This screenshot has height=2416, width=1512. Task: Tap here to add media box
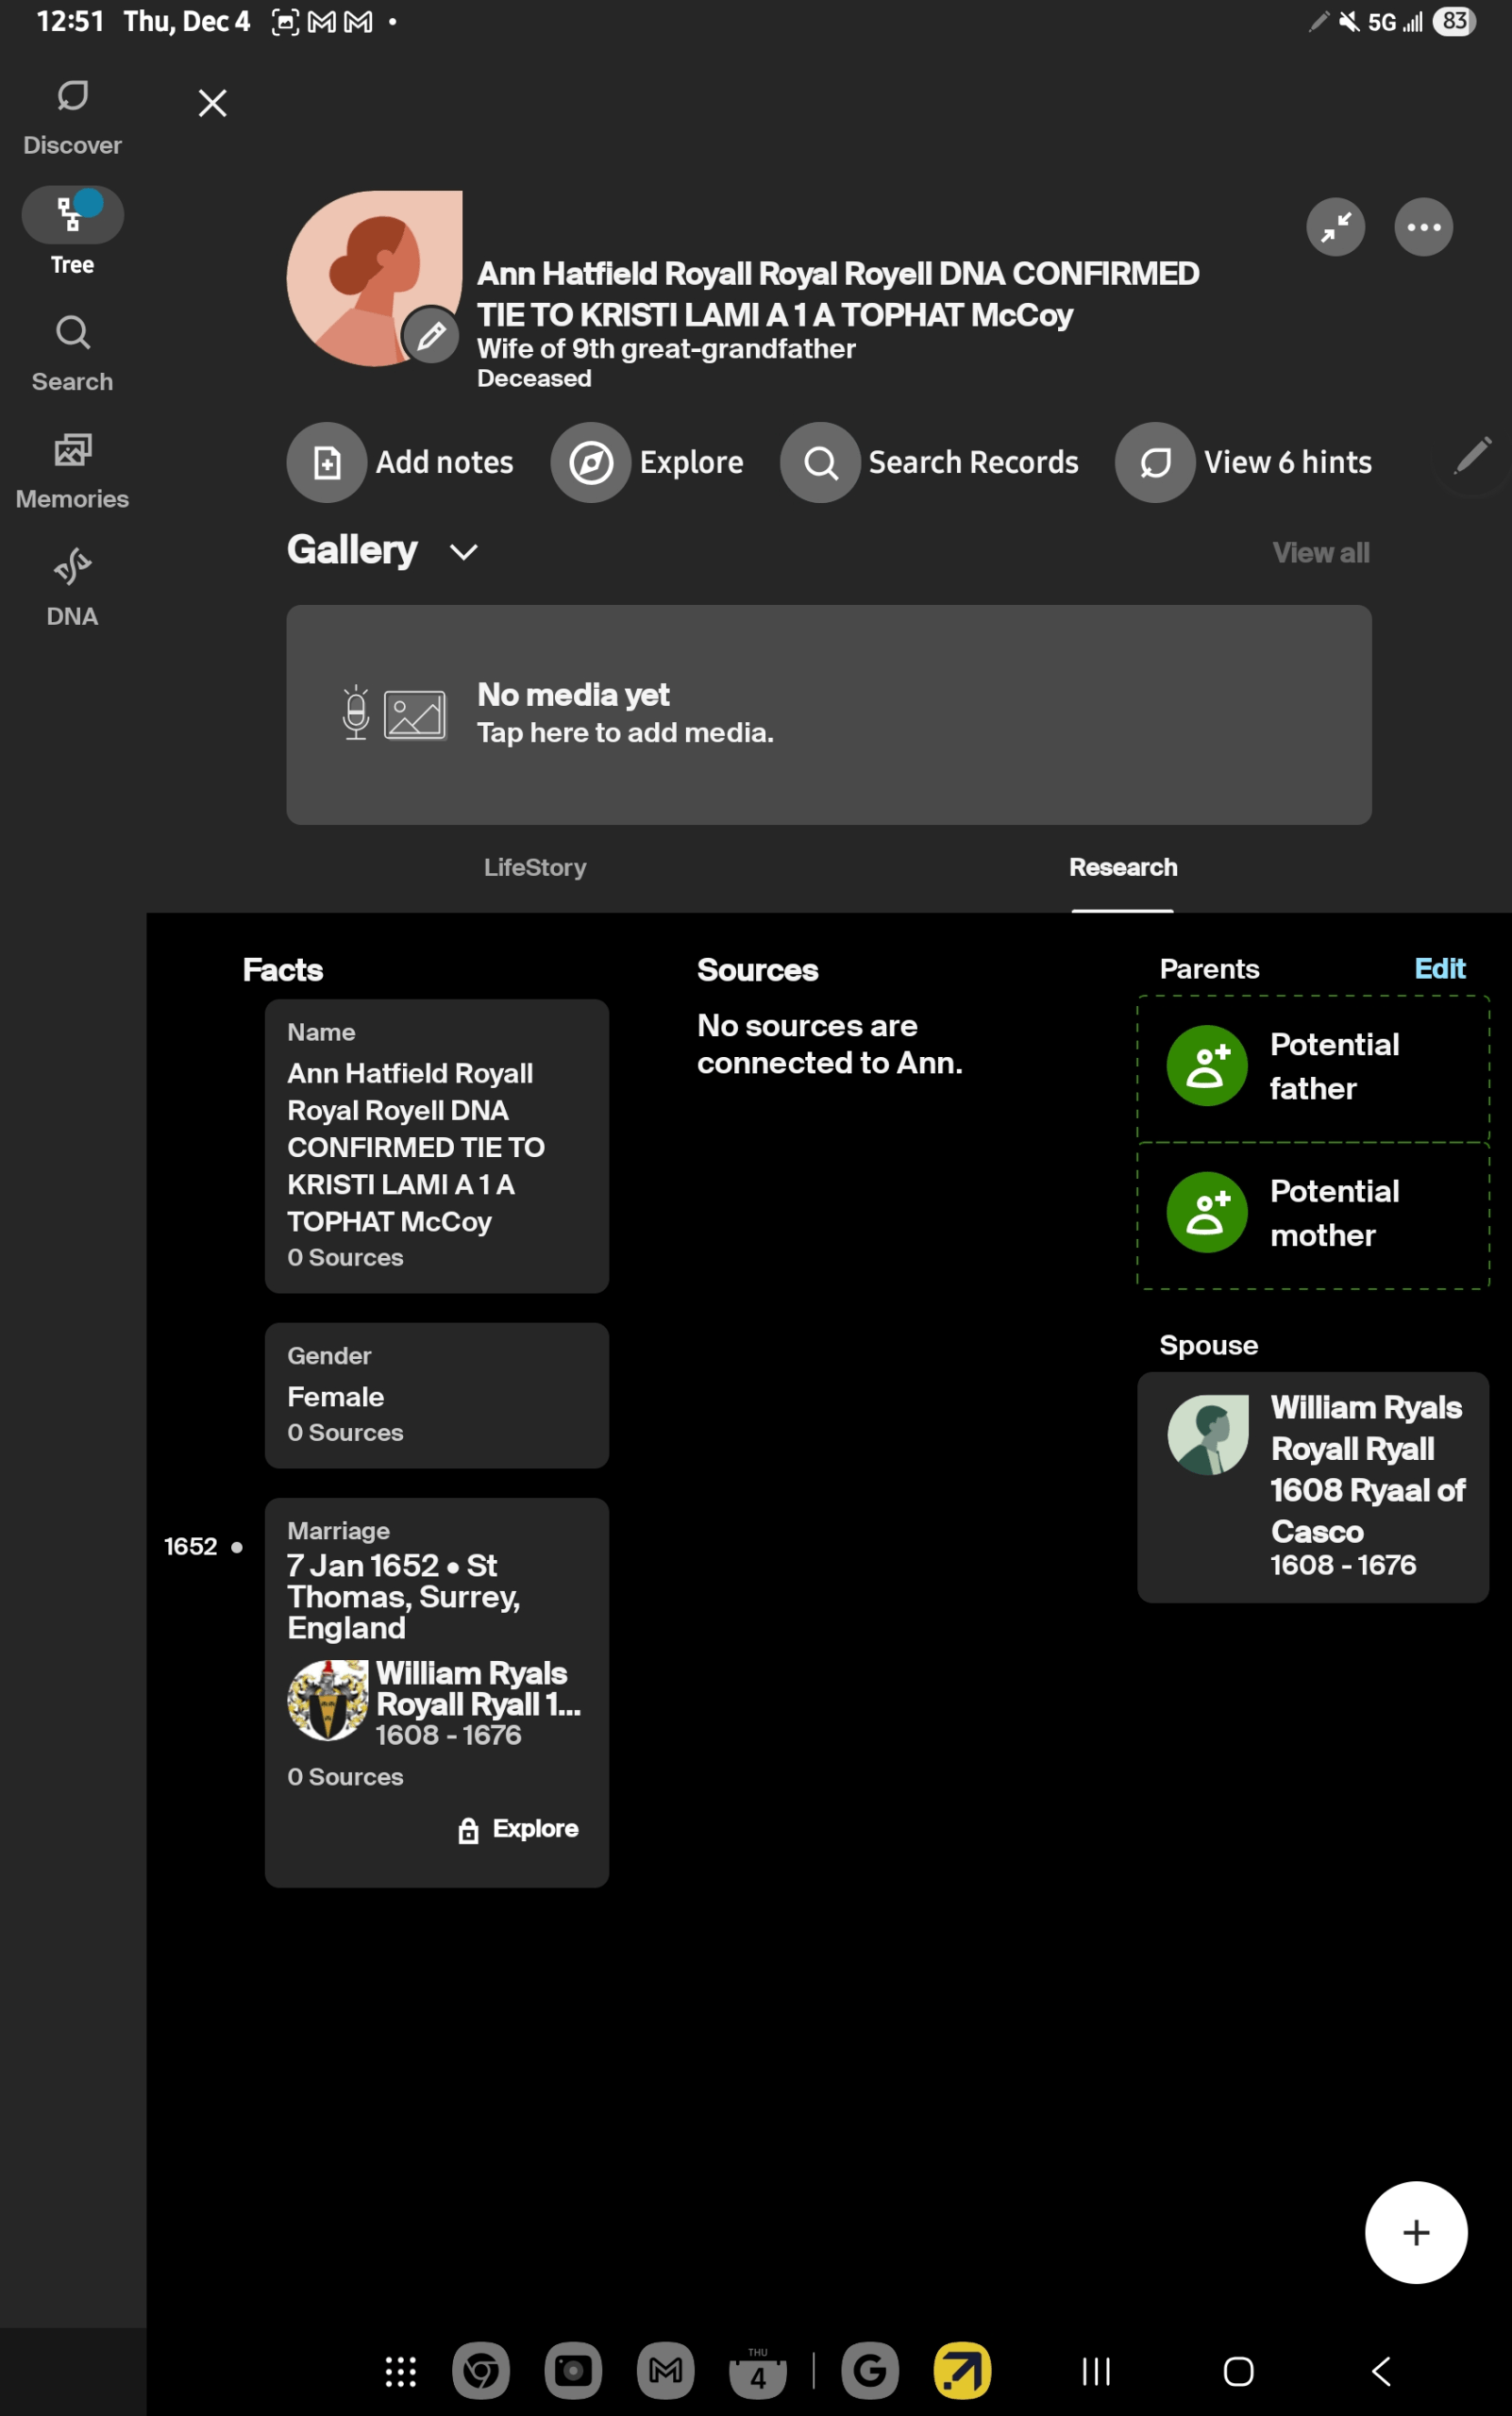point(828,714)
